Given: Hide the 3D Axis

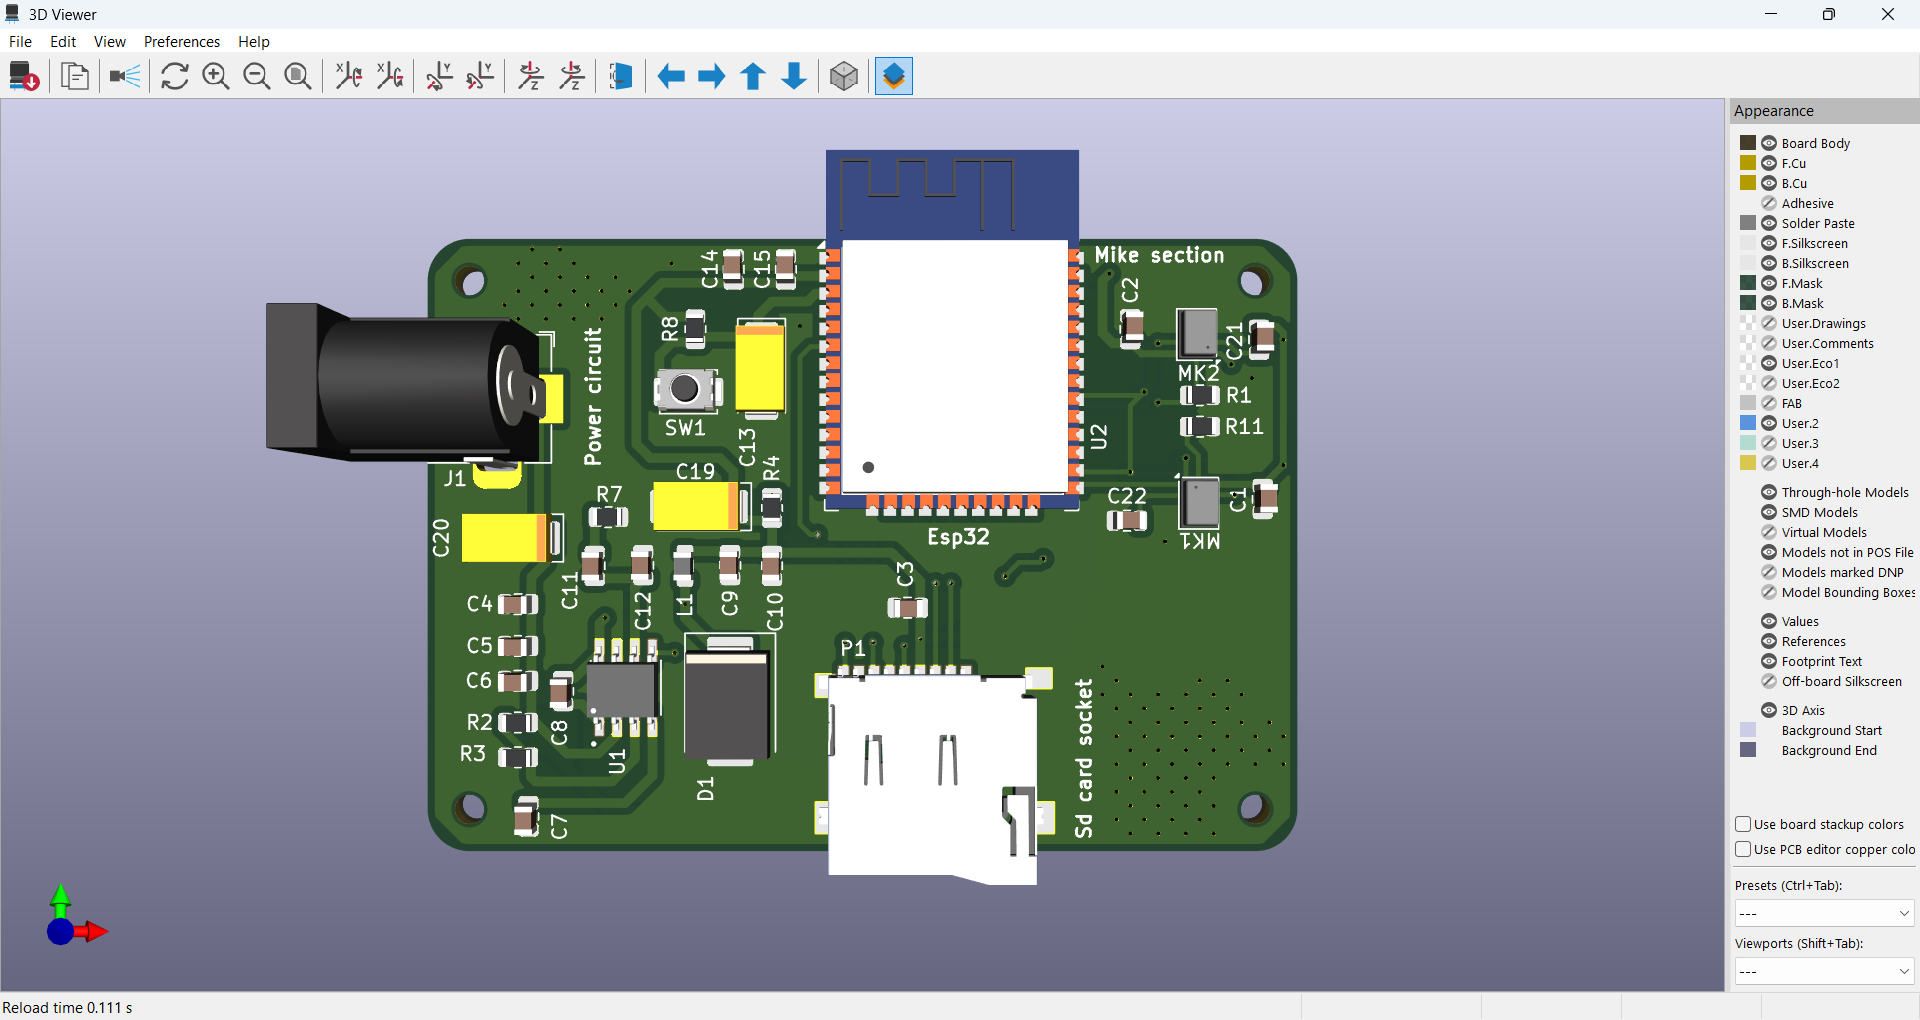Looking at the screenshot, I should [x=1769, y=710].
